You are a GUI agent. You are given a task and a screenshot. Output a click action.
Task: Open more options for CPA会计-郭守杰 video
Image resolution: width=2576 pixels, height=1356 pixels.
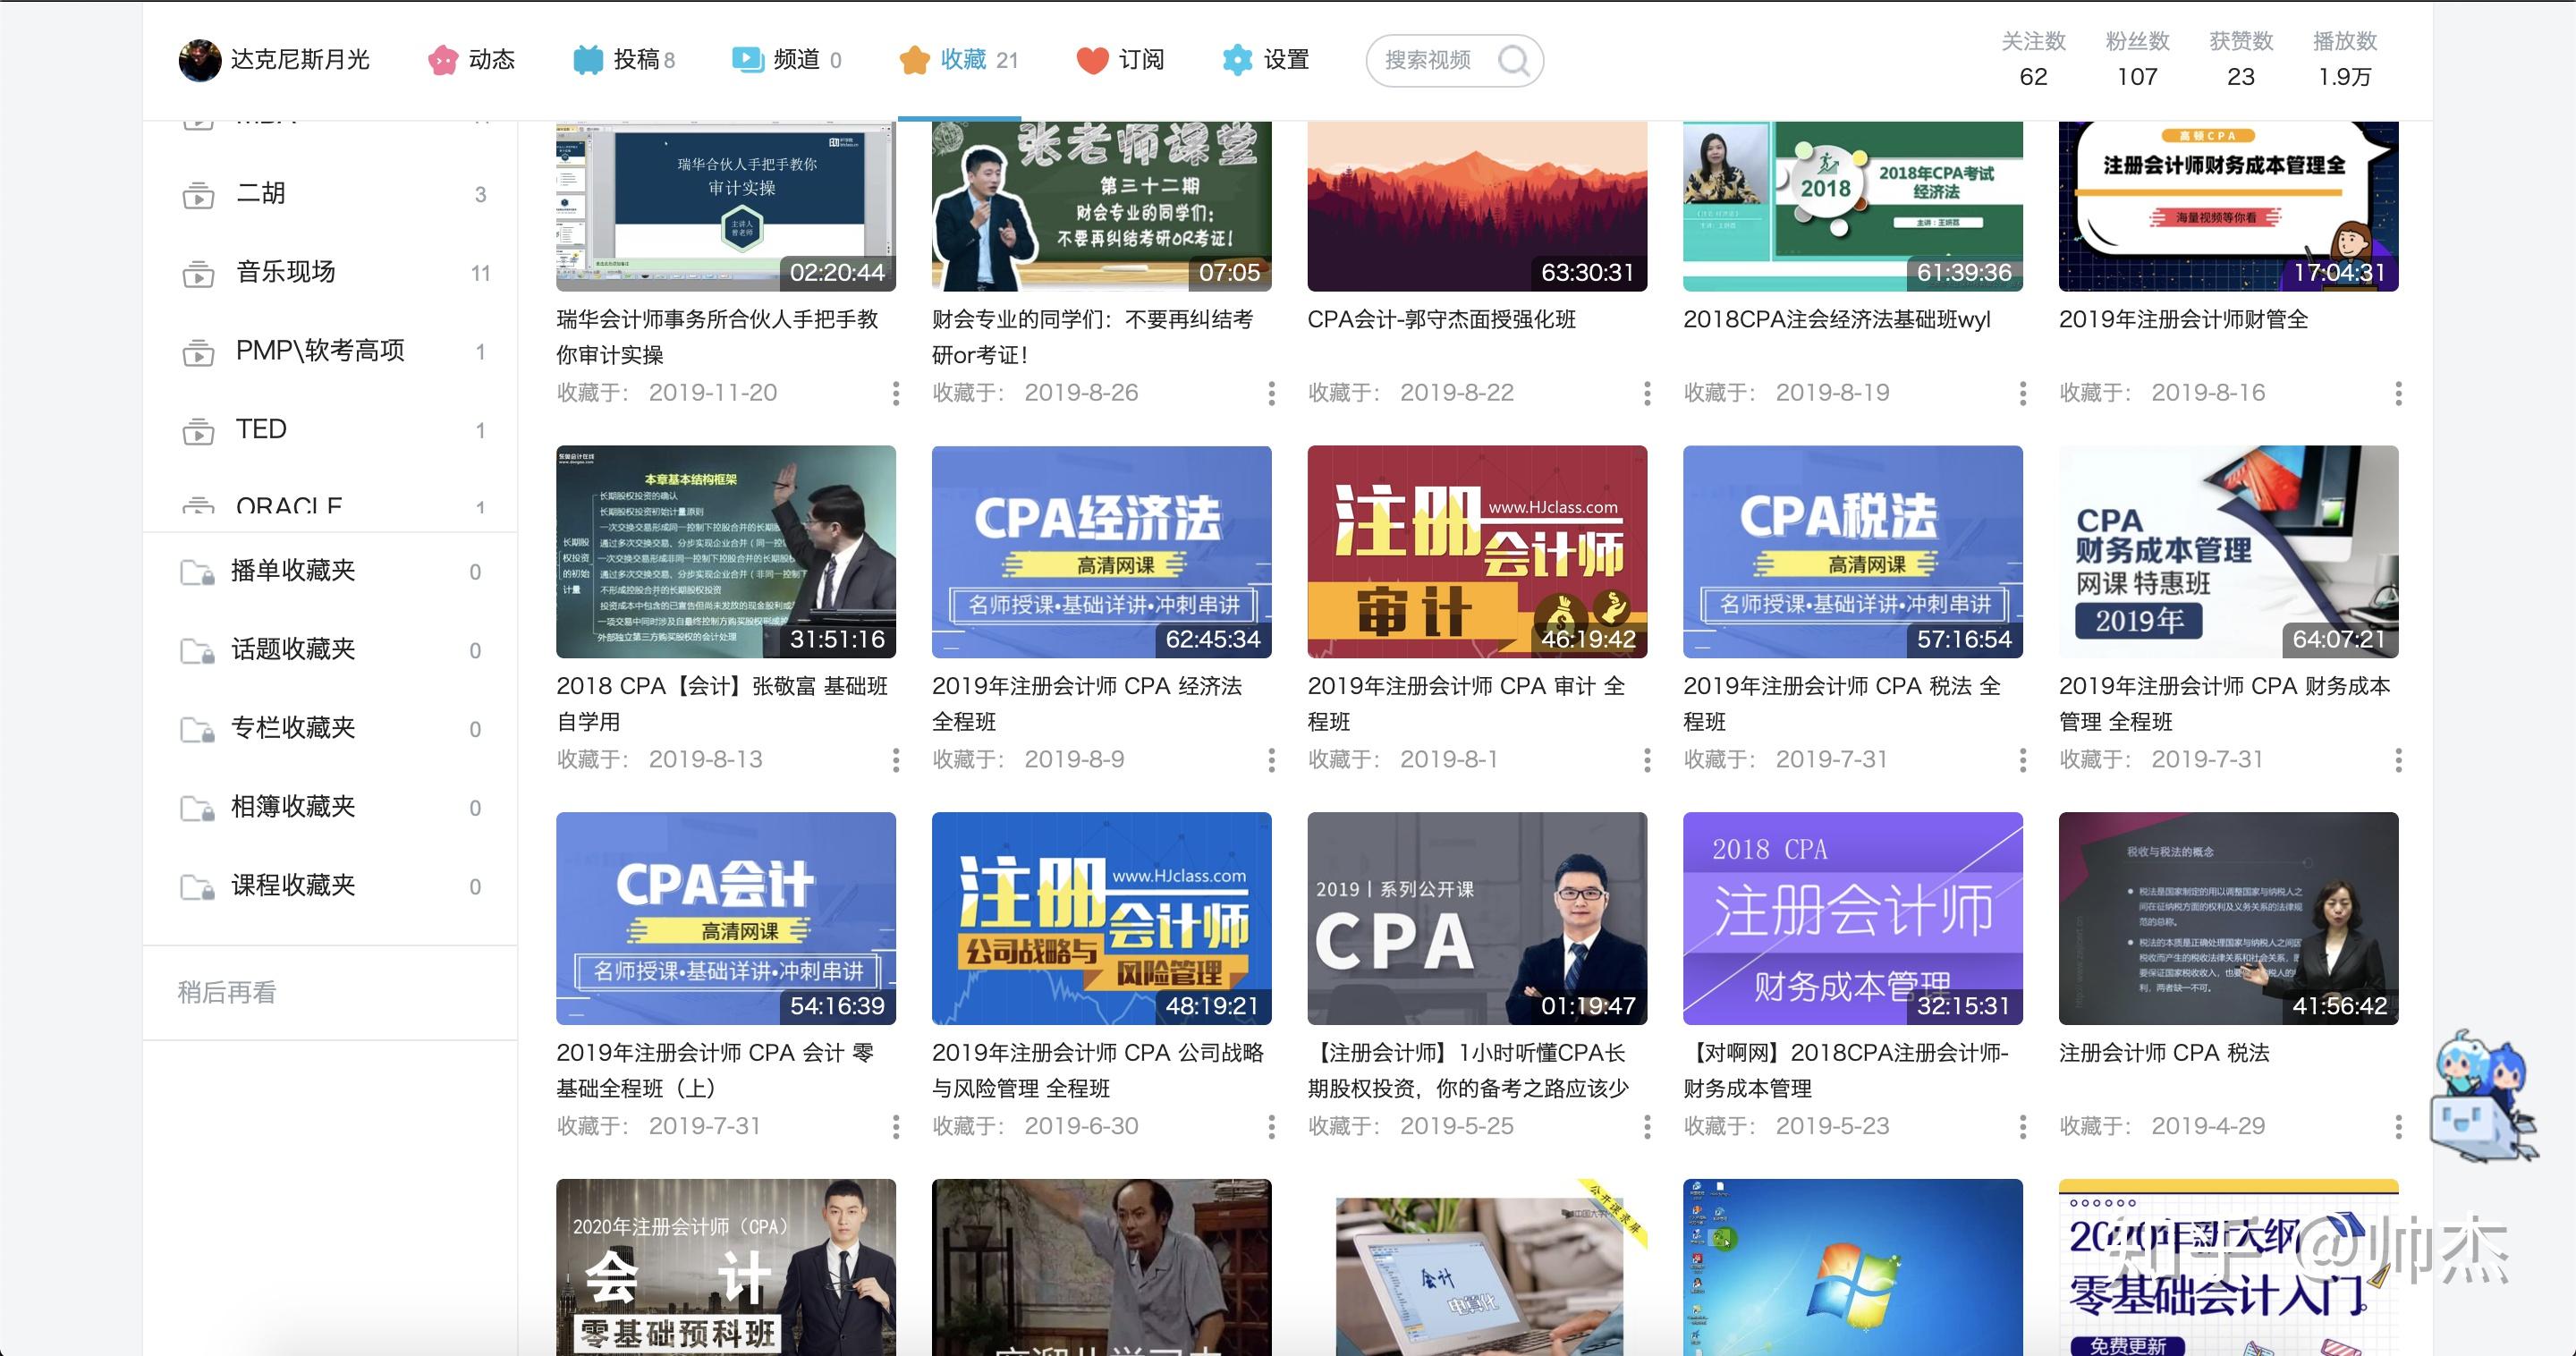pyautogui.click(x=1647, y=393)
